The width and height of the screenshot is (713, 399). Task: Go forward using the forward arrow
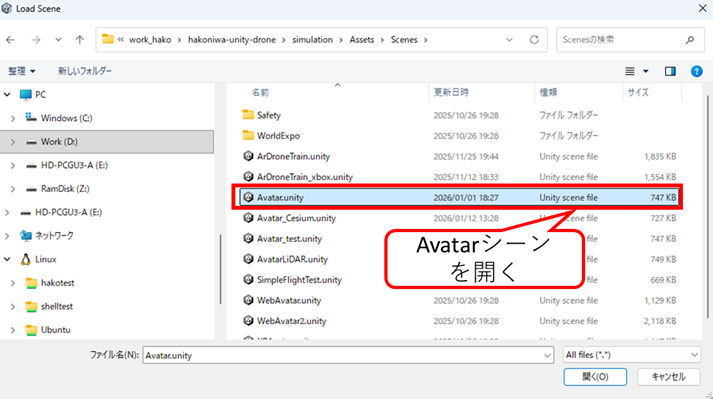(x=35, y=40)
